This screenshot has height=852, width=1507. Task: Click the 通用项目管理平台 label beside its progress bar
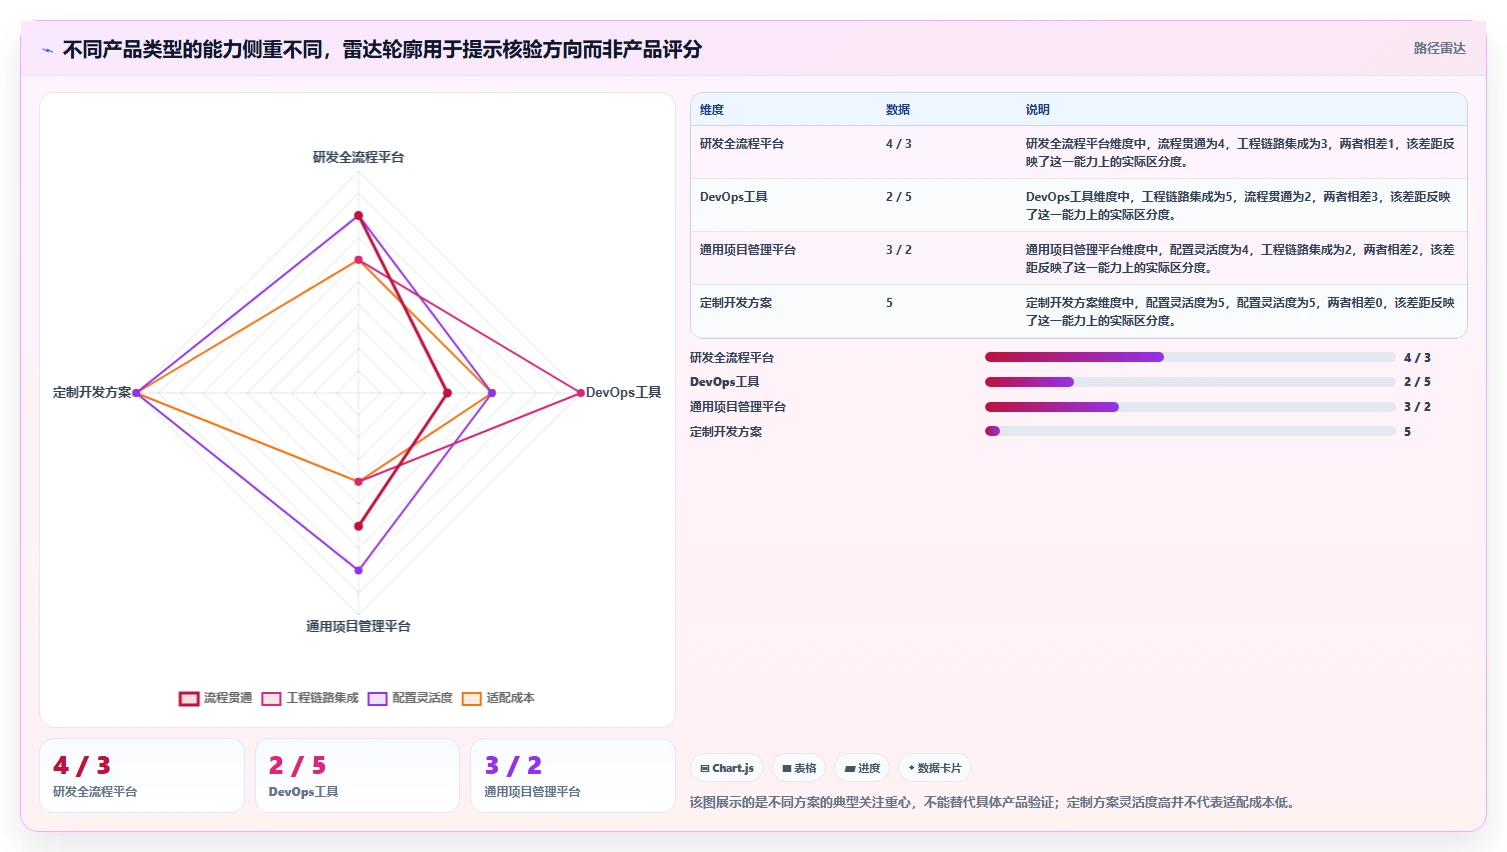click(x=738, y=407)
